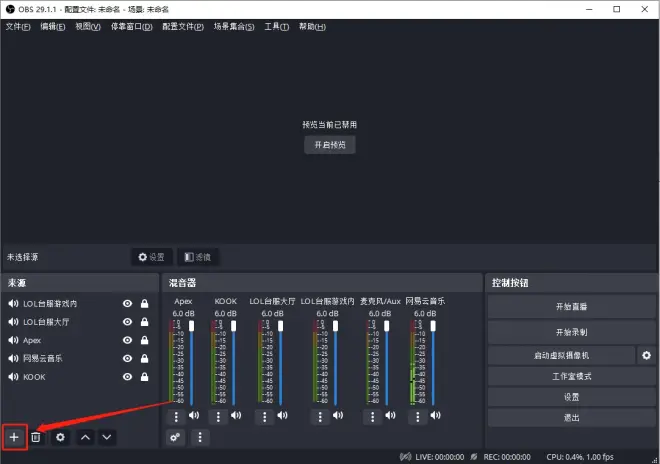
Task: Open advanced audio properties gears icon
Action: click(176, 437)
